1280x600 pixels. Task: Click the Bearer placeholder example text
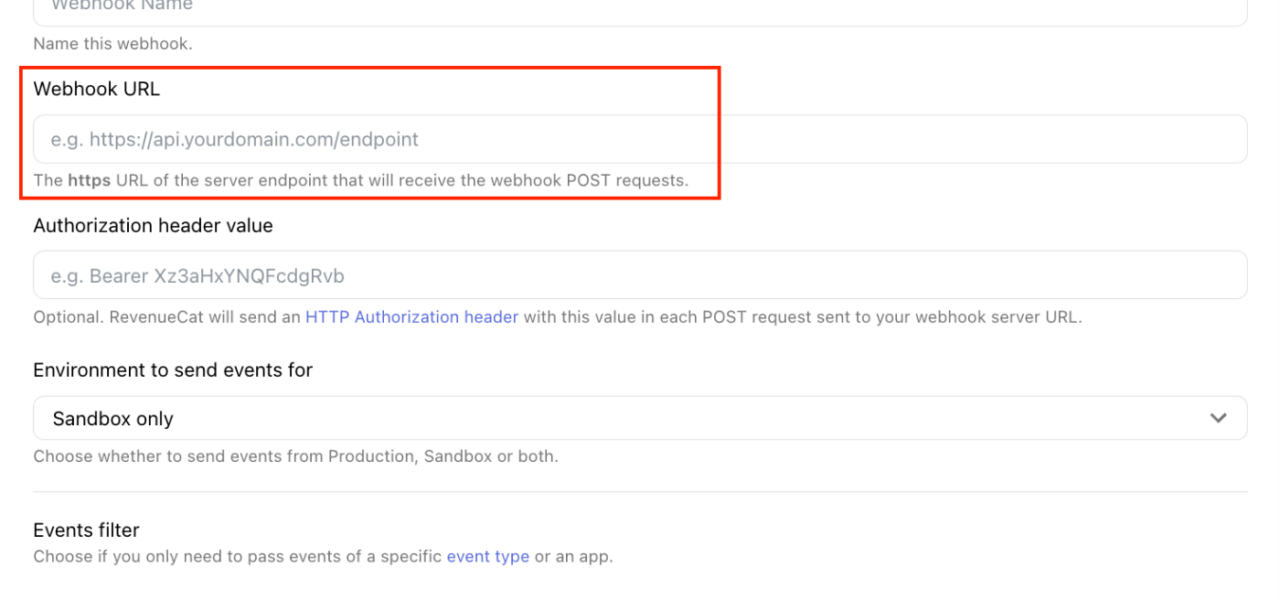pos(198,276)
